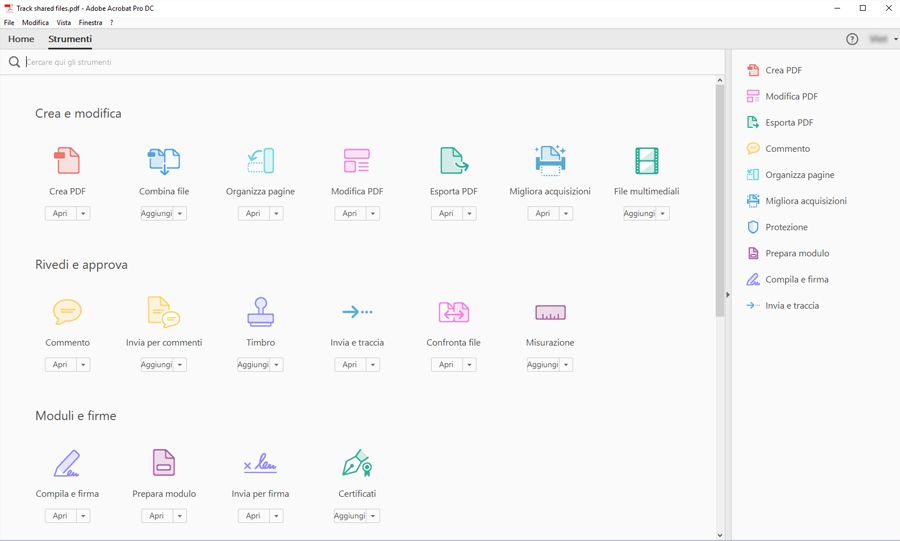Click the scrollbar up arrow
The image size is (900, 541).
[720, 81]
